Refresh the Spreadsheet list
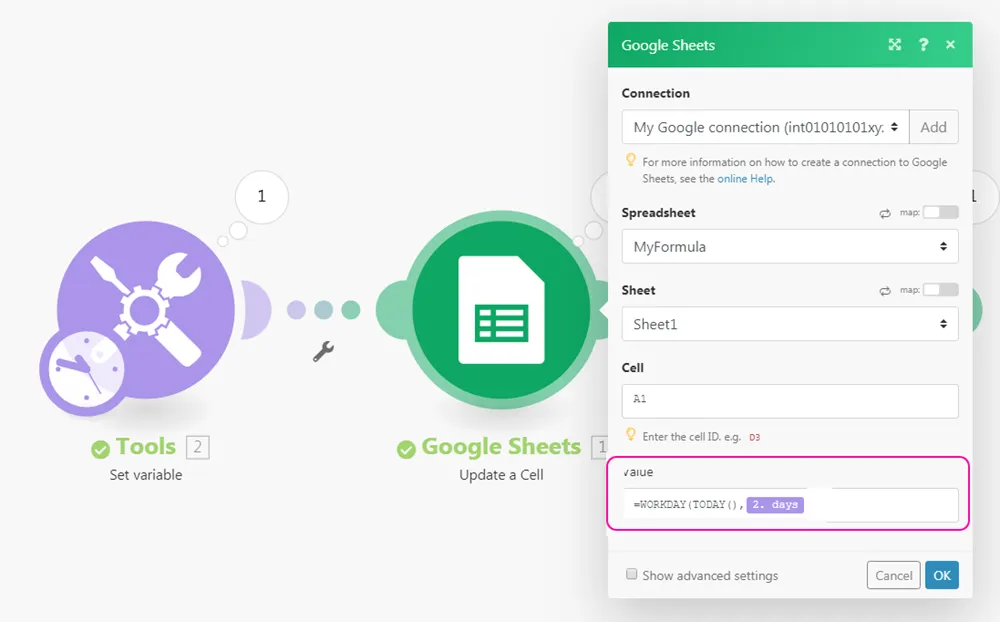Viewport: 1000px width, 622px height. point(885,214)
